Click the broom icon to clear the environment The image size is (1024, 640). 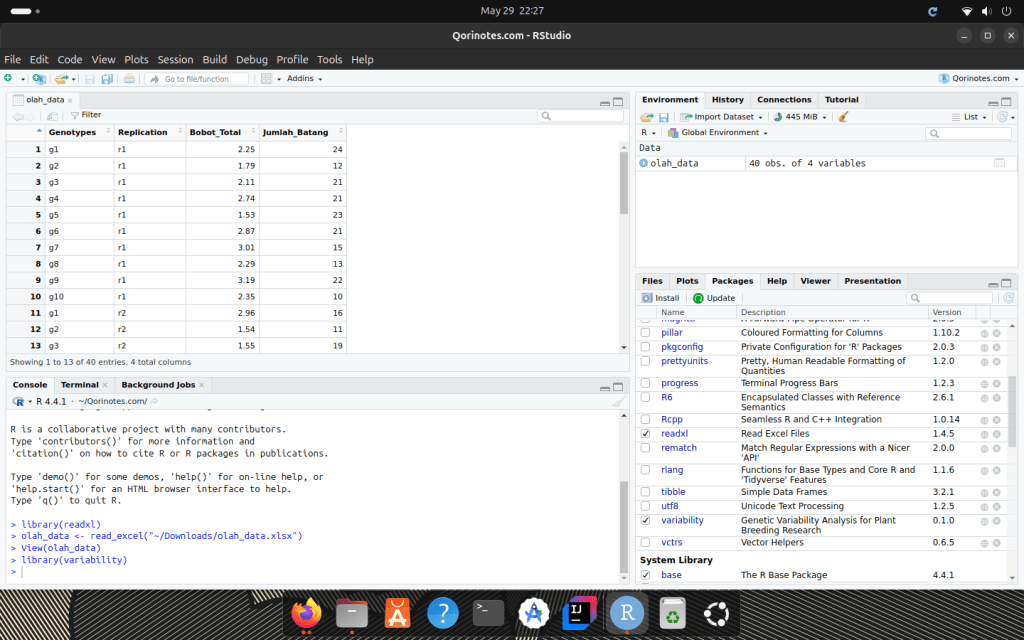(x=843, y=117)
